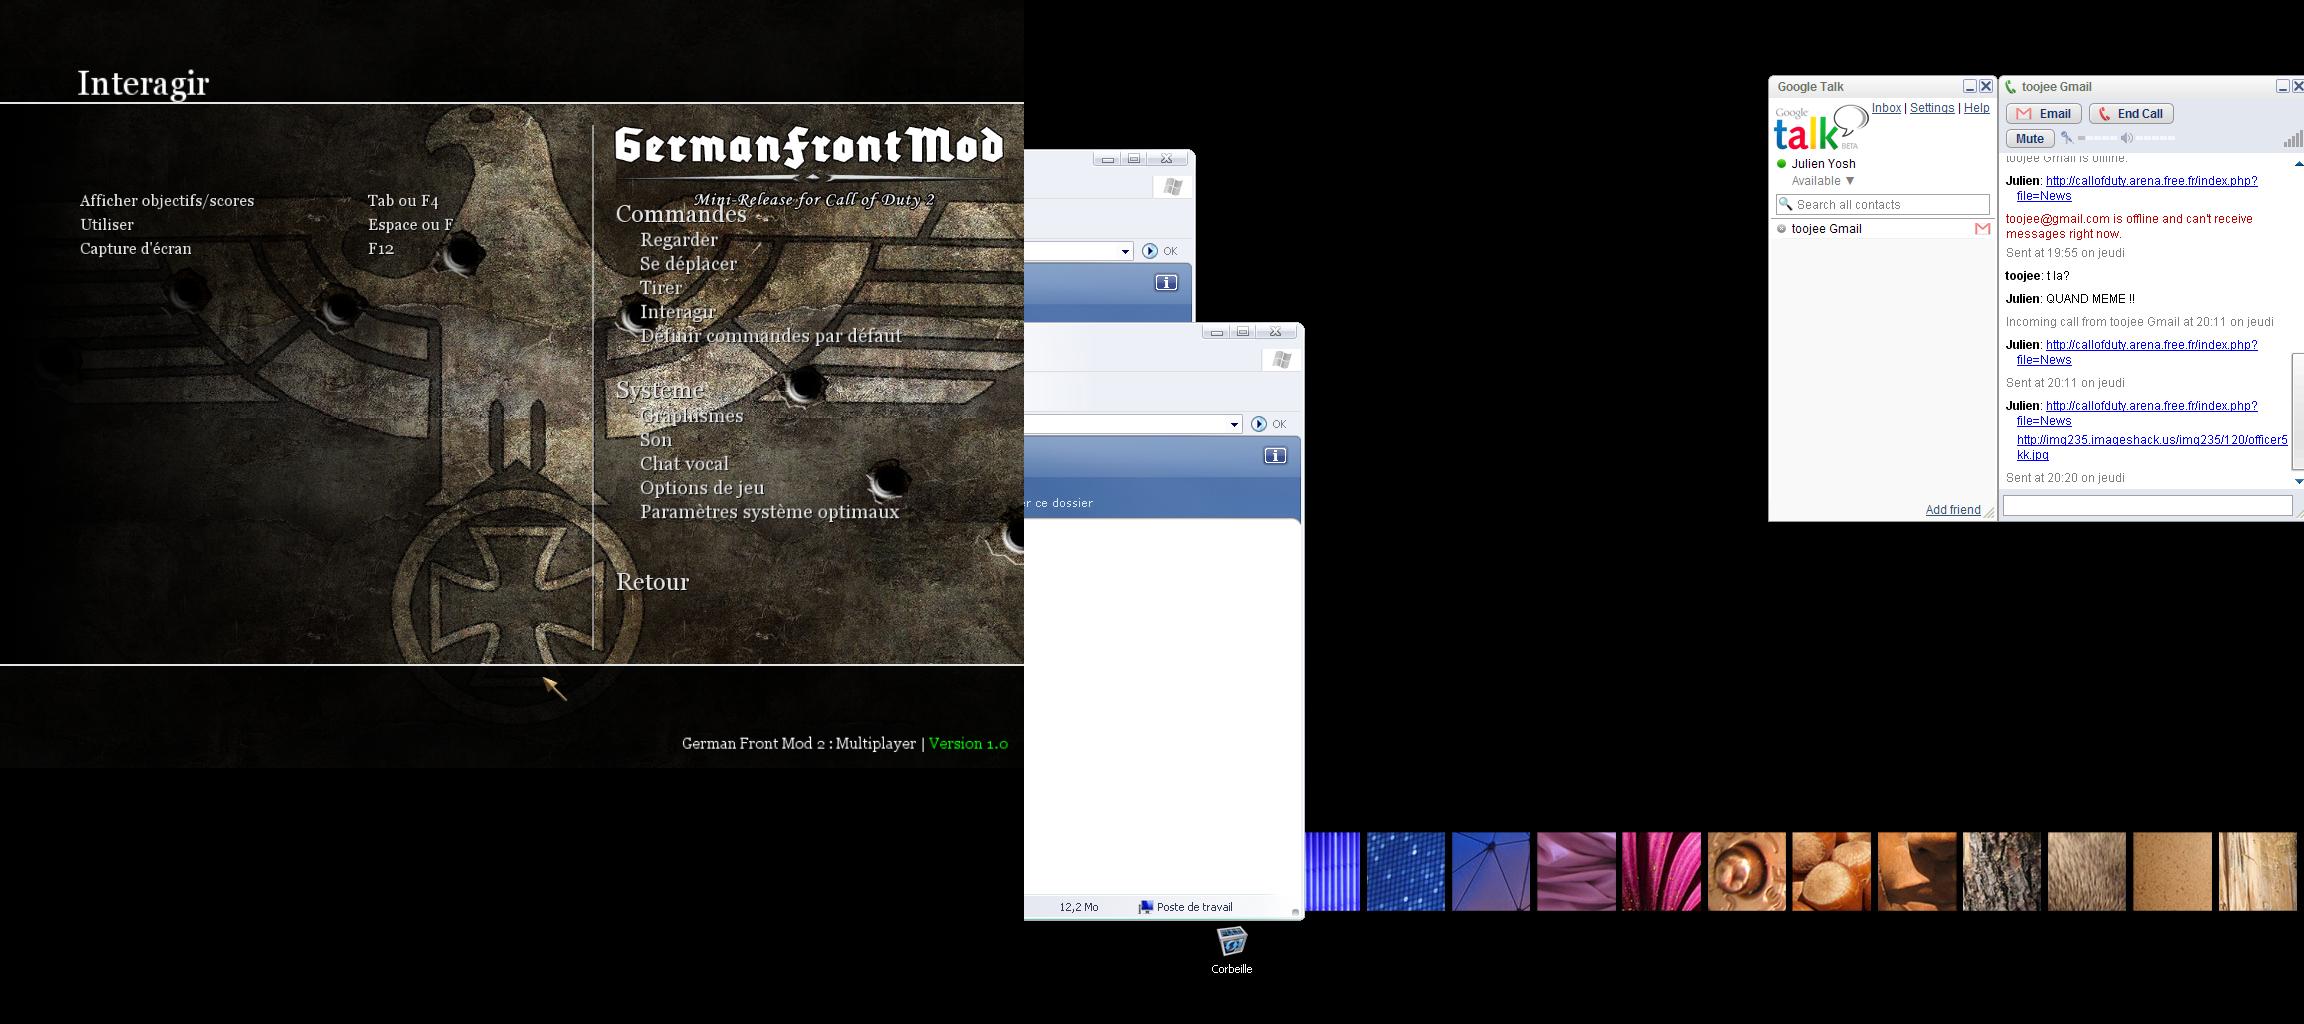The width and height of the screenshot is (2304, 1024).
Task: Select Regarder in the game menu
Action: (x=678, y=240)
